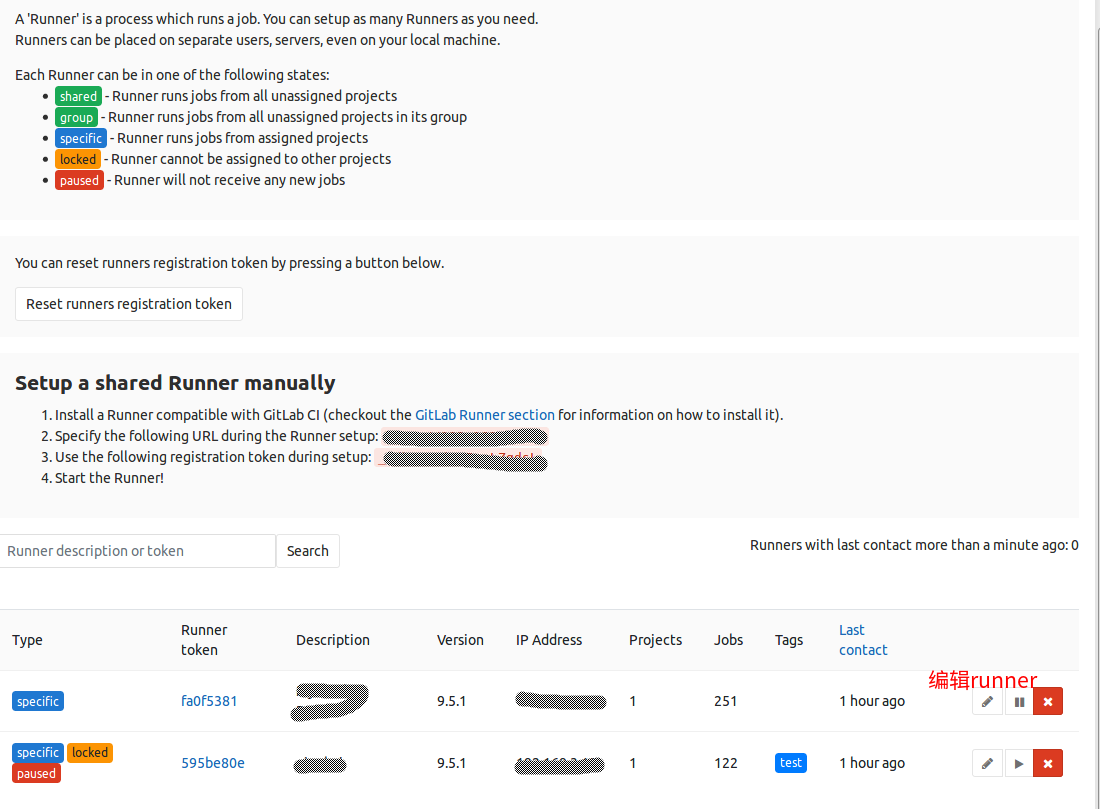Delete the fa0f5381 runner with red X

coord(1048,701)
